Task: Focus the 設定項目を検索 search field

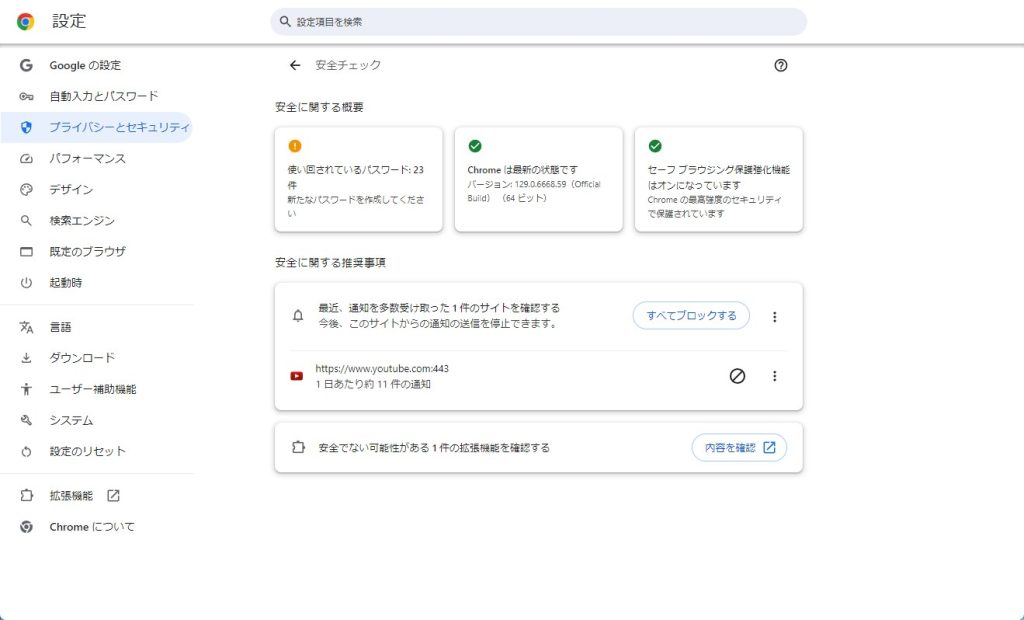Action: (x=540, y=22)
